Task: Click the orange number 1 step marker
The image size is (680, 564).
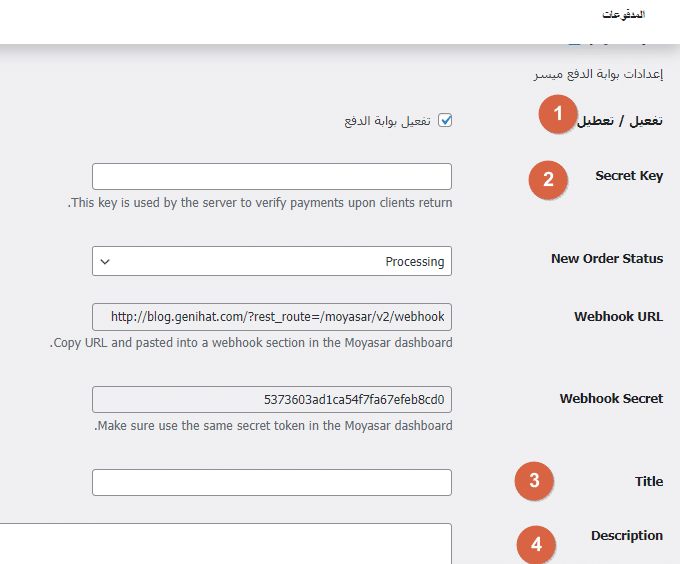Action: point(558,114)
